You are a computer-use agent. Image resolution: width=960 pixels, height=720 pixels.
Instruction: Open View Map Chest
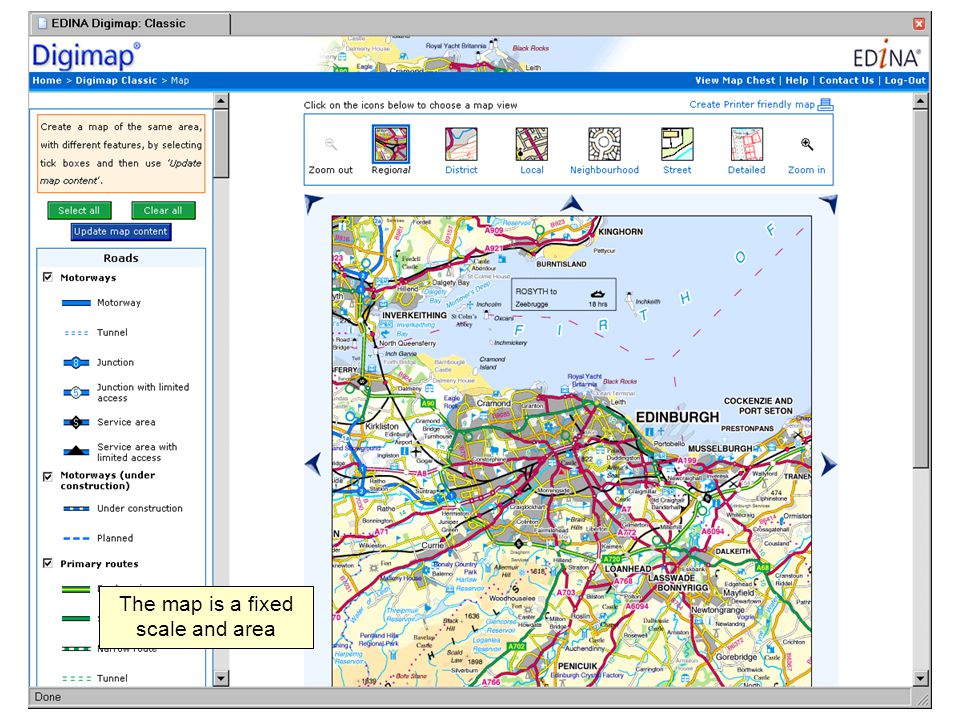coord(735,80)
